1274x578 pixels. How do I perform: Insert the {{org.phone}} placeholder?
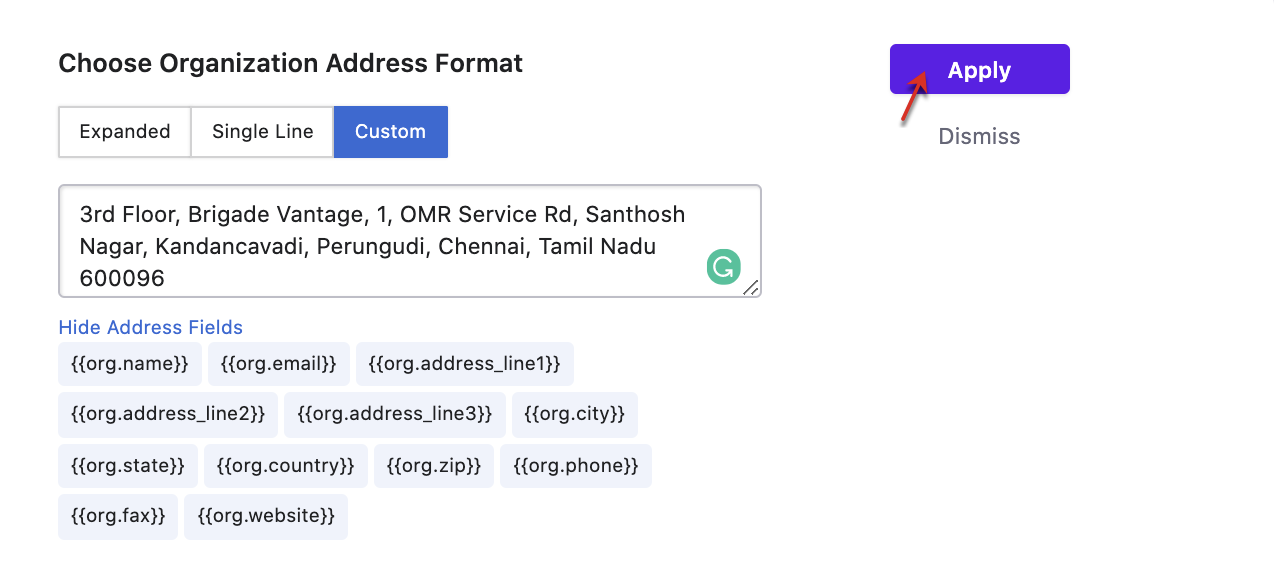coord(576,466)
